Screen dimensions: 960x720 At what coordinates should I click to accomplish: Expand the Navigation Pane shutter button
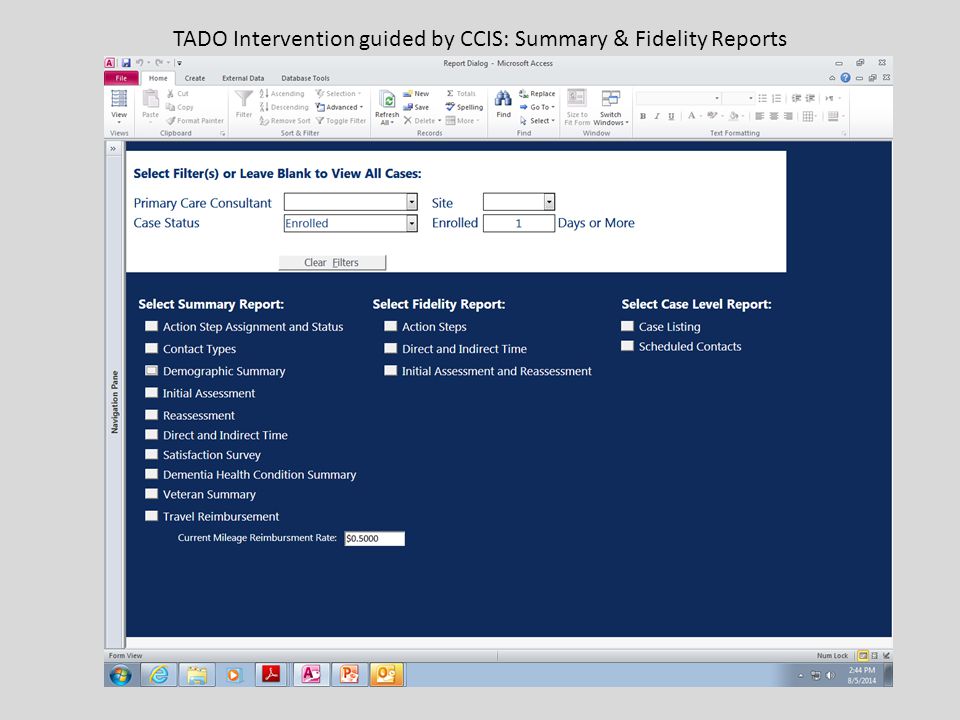[113, 149]
